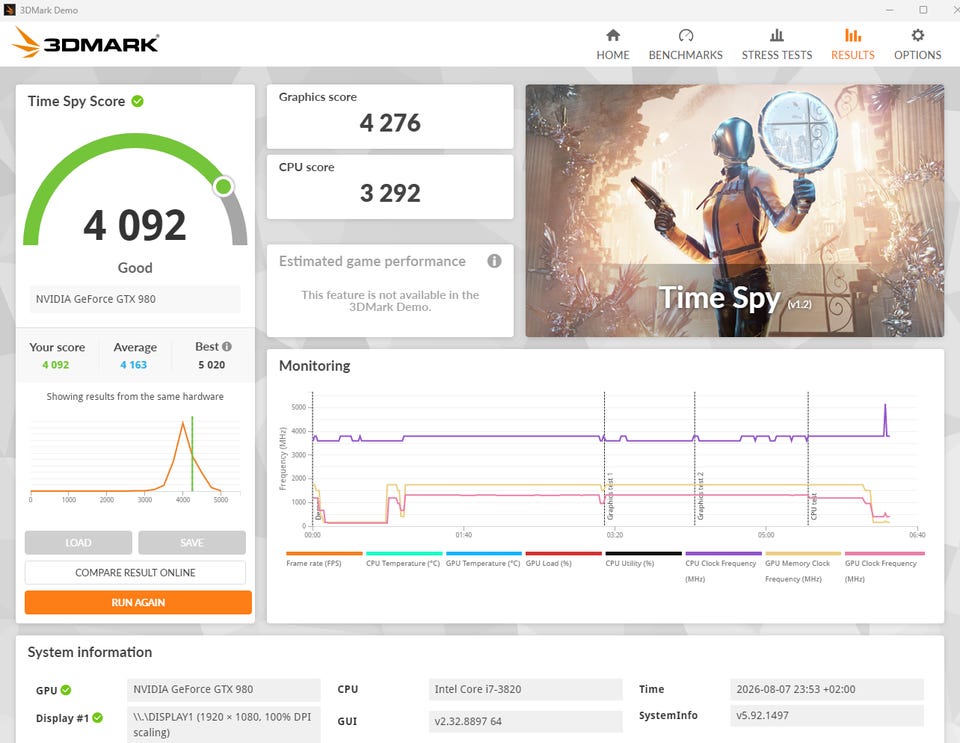
Task: Click the RUN AGAIN button
Action: (x=138, y=602)
